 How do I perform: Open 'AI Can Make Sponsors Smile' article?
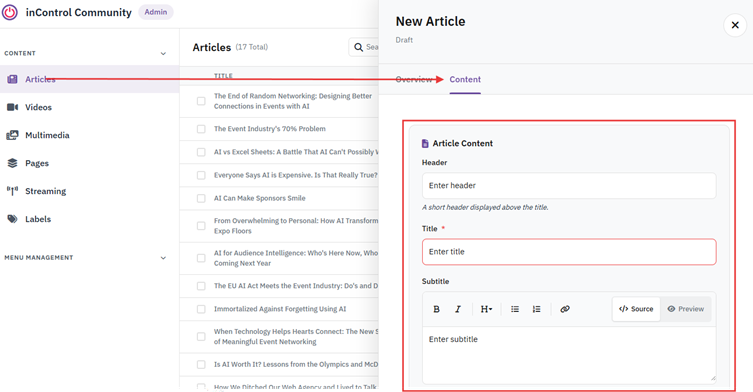point(260,198)
